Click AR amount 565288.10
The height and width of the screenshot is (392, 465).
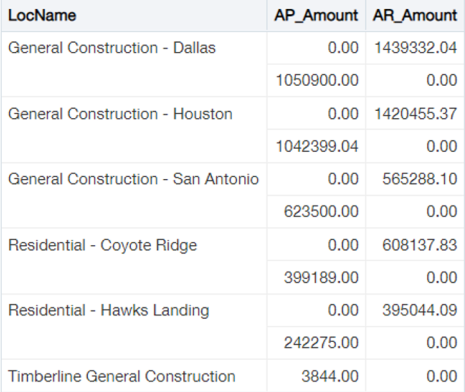tap(419, 179)
